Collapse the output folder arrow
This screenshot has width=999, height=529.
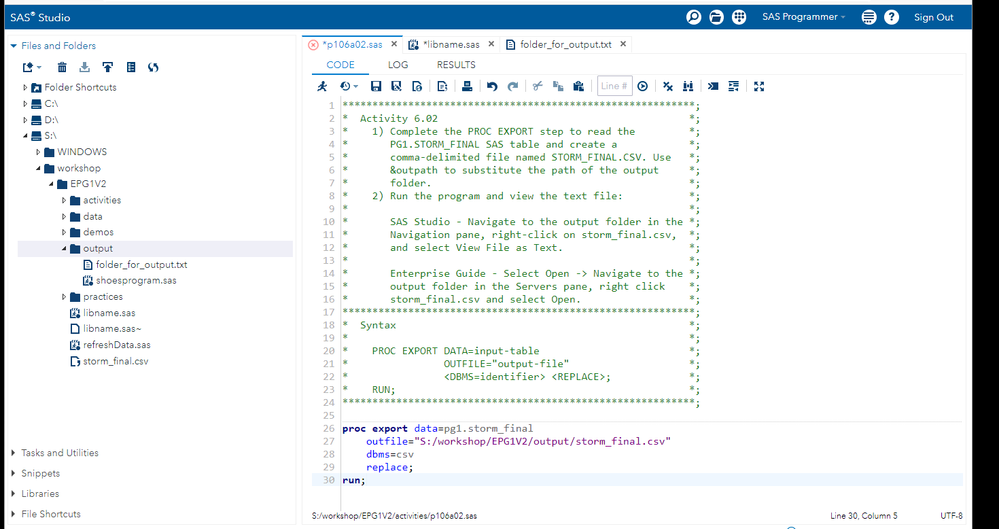click(x=64, y=249)
